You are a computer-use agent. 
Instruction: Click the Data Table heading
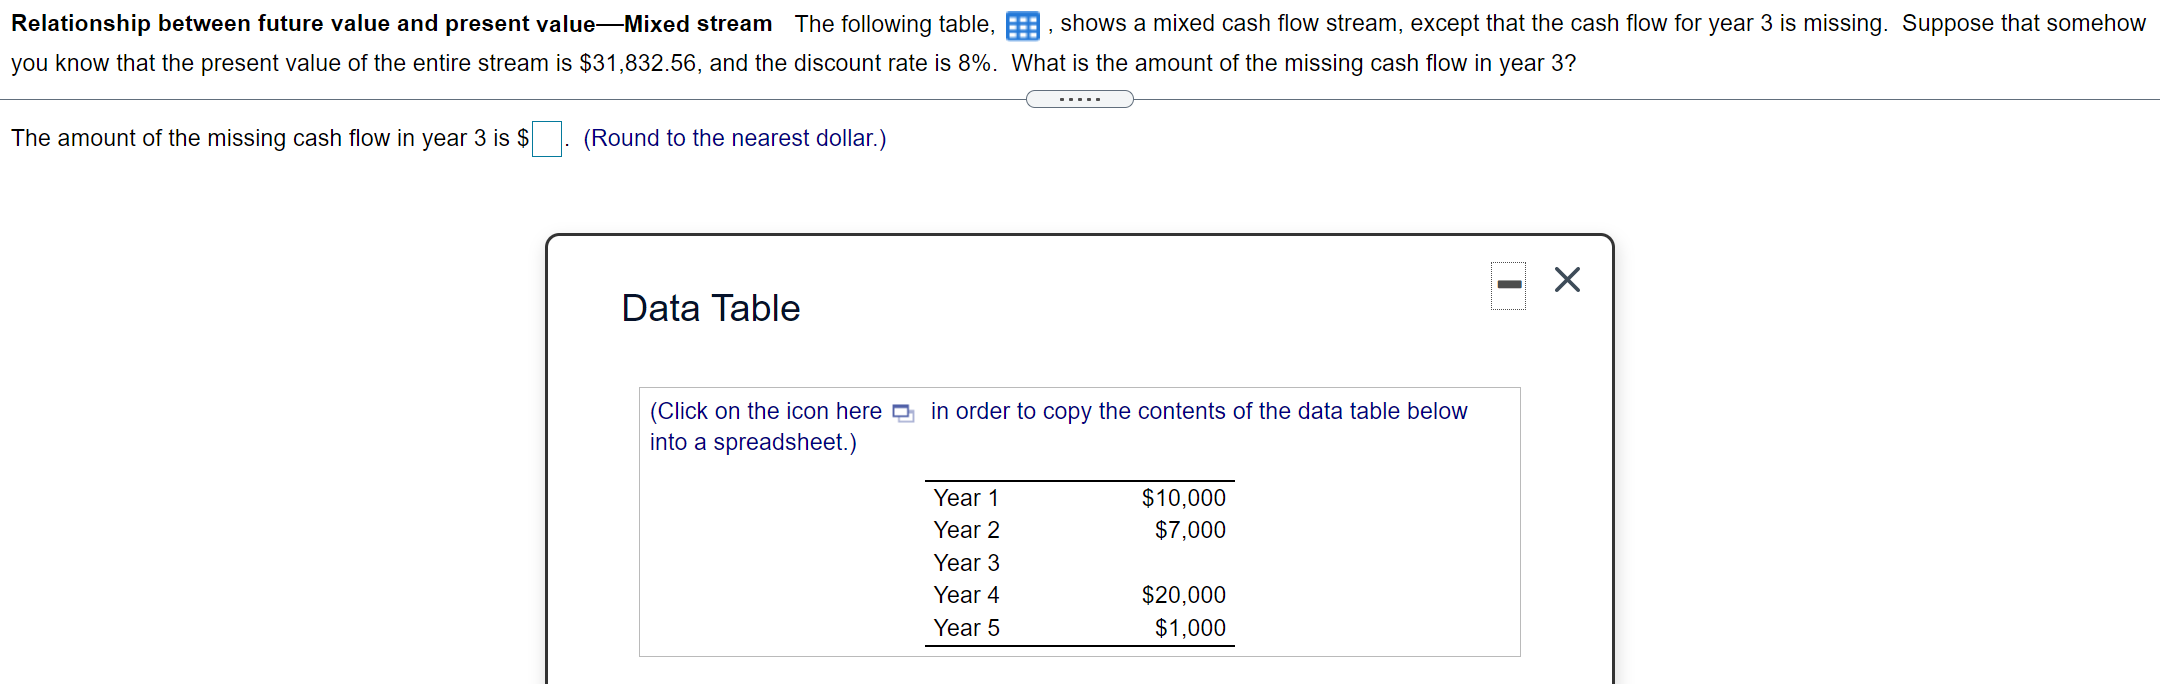[710, 308]
